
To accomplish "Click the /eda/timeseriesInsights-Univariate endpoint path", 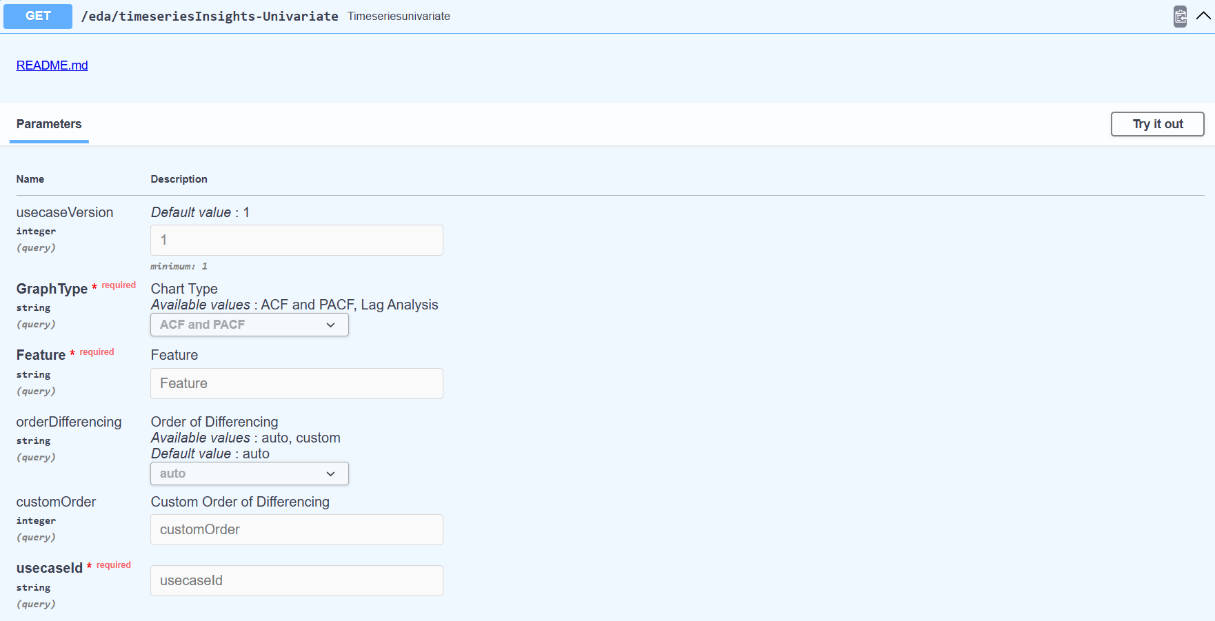I will 209,16.
